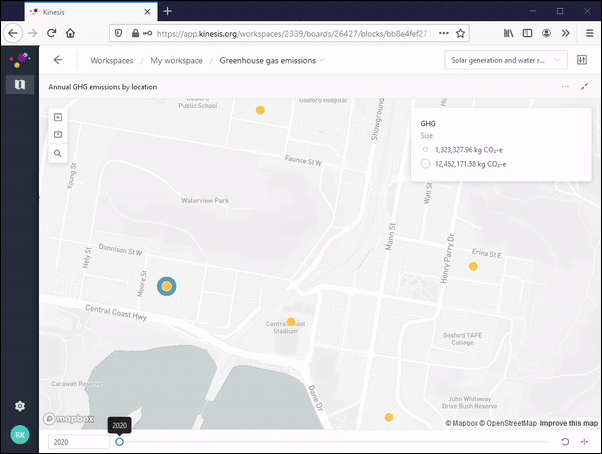Navigate to Workspaces breadcrumb

[112, 61]
